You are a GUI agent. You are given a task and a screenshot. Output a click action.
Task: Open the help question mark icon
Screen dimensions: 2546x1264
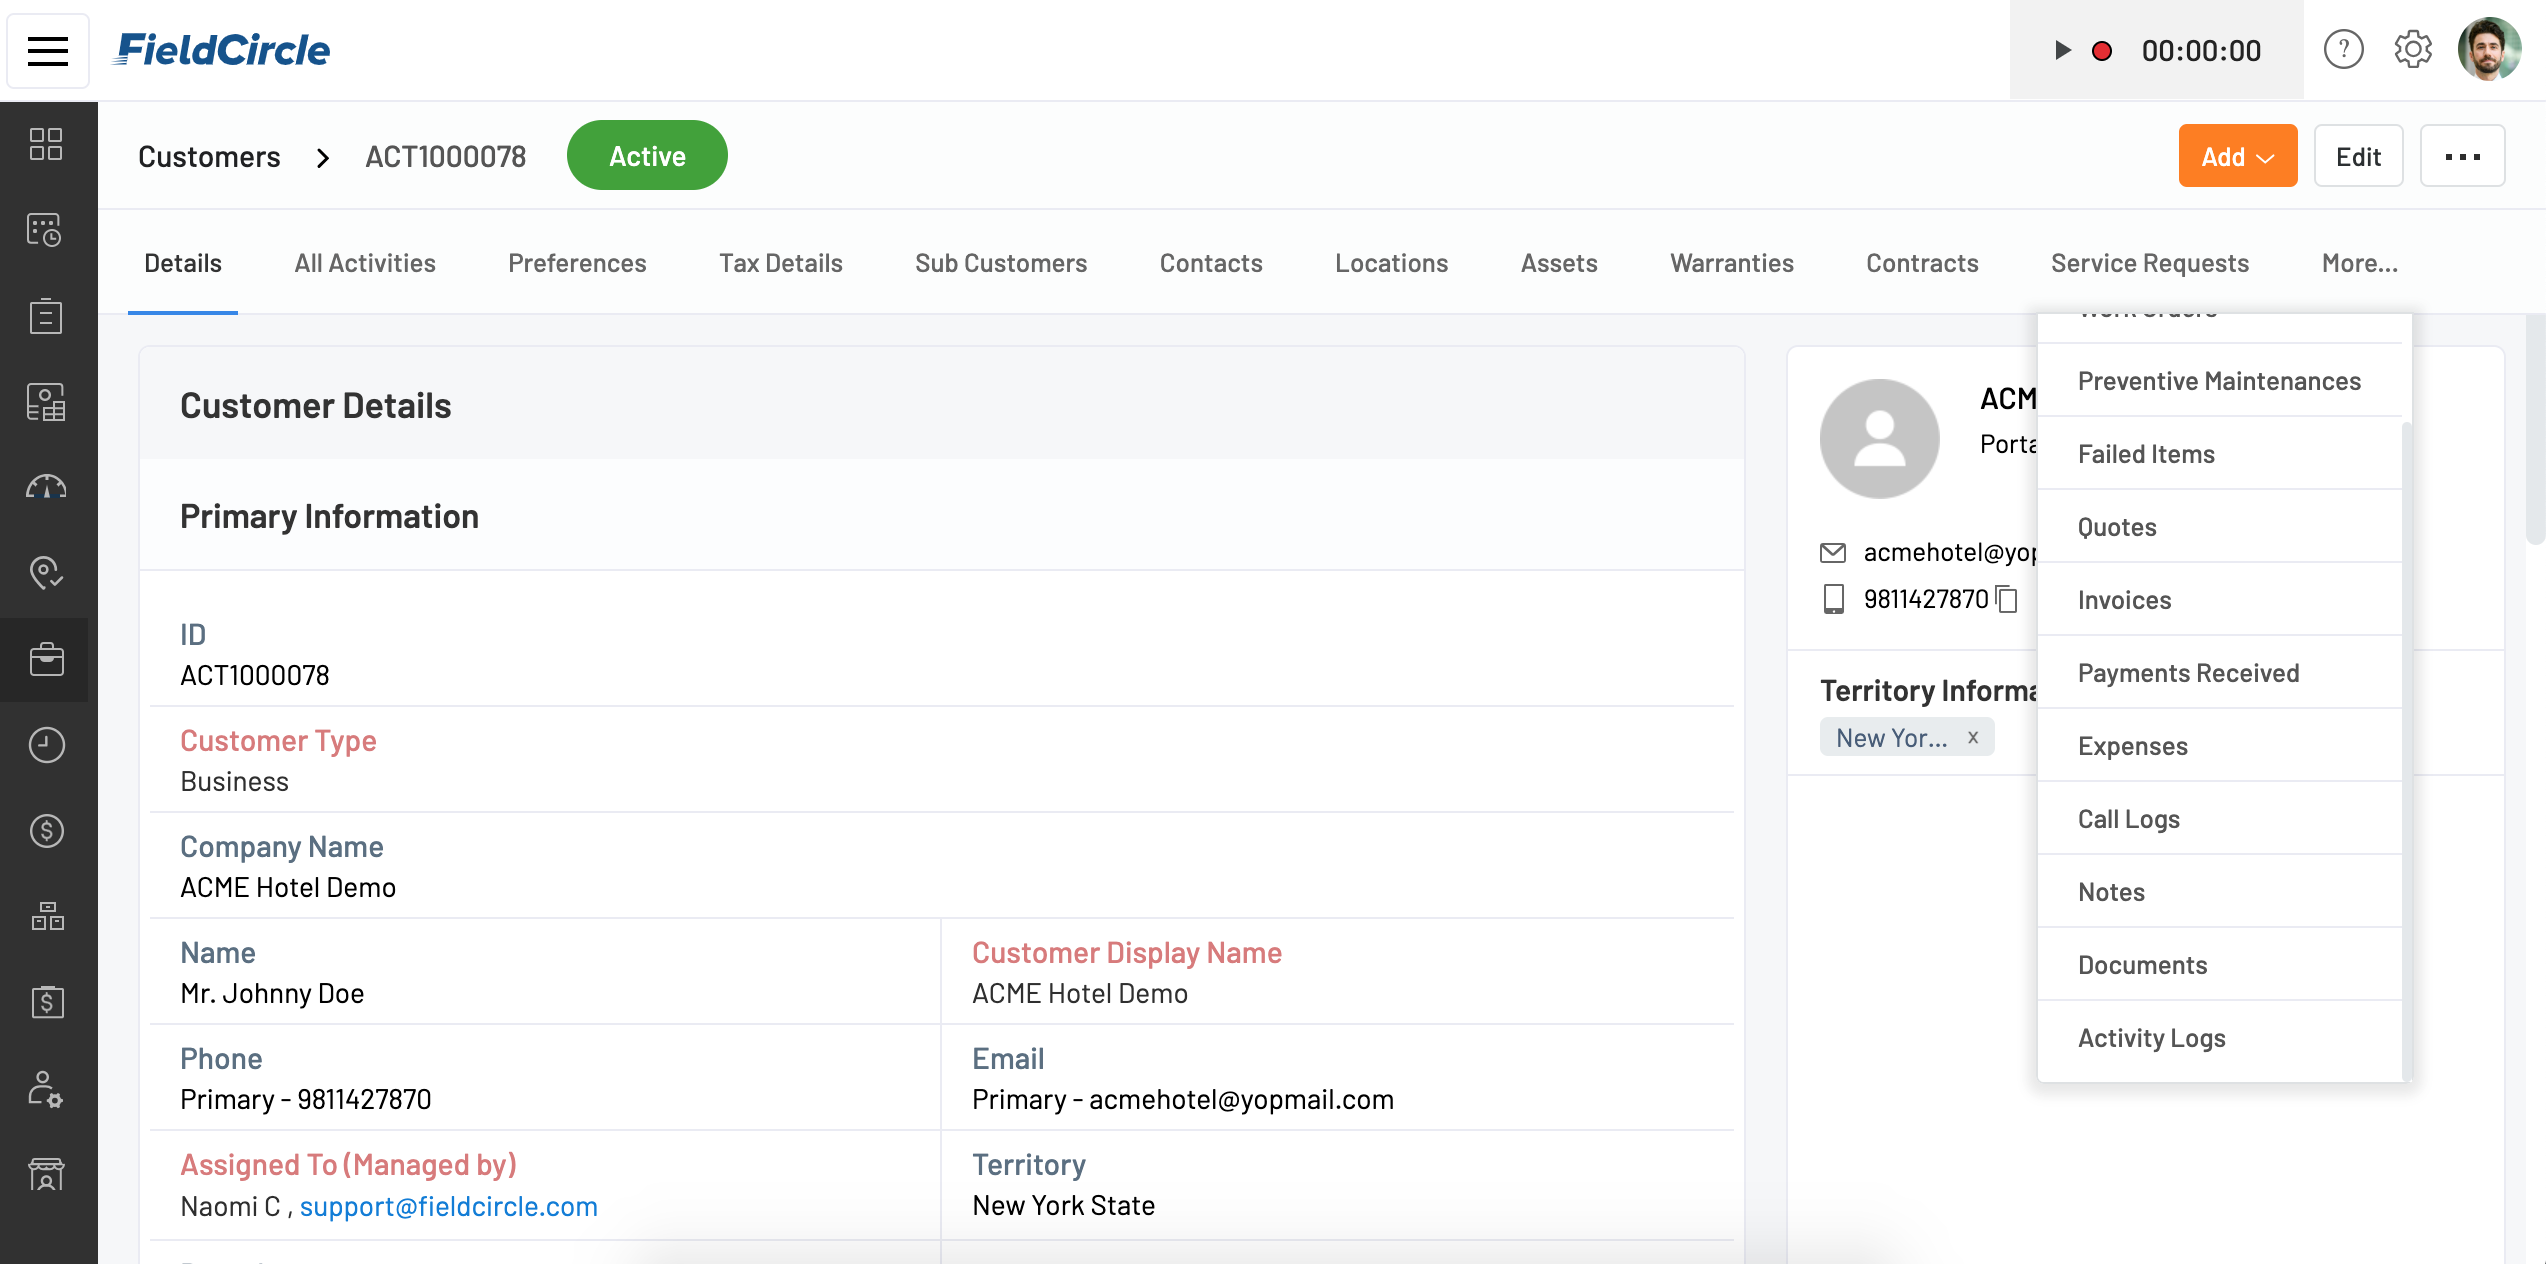pos(2343,49)
